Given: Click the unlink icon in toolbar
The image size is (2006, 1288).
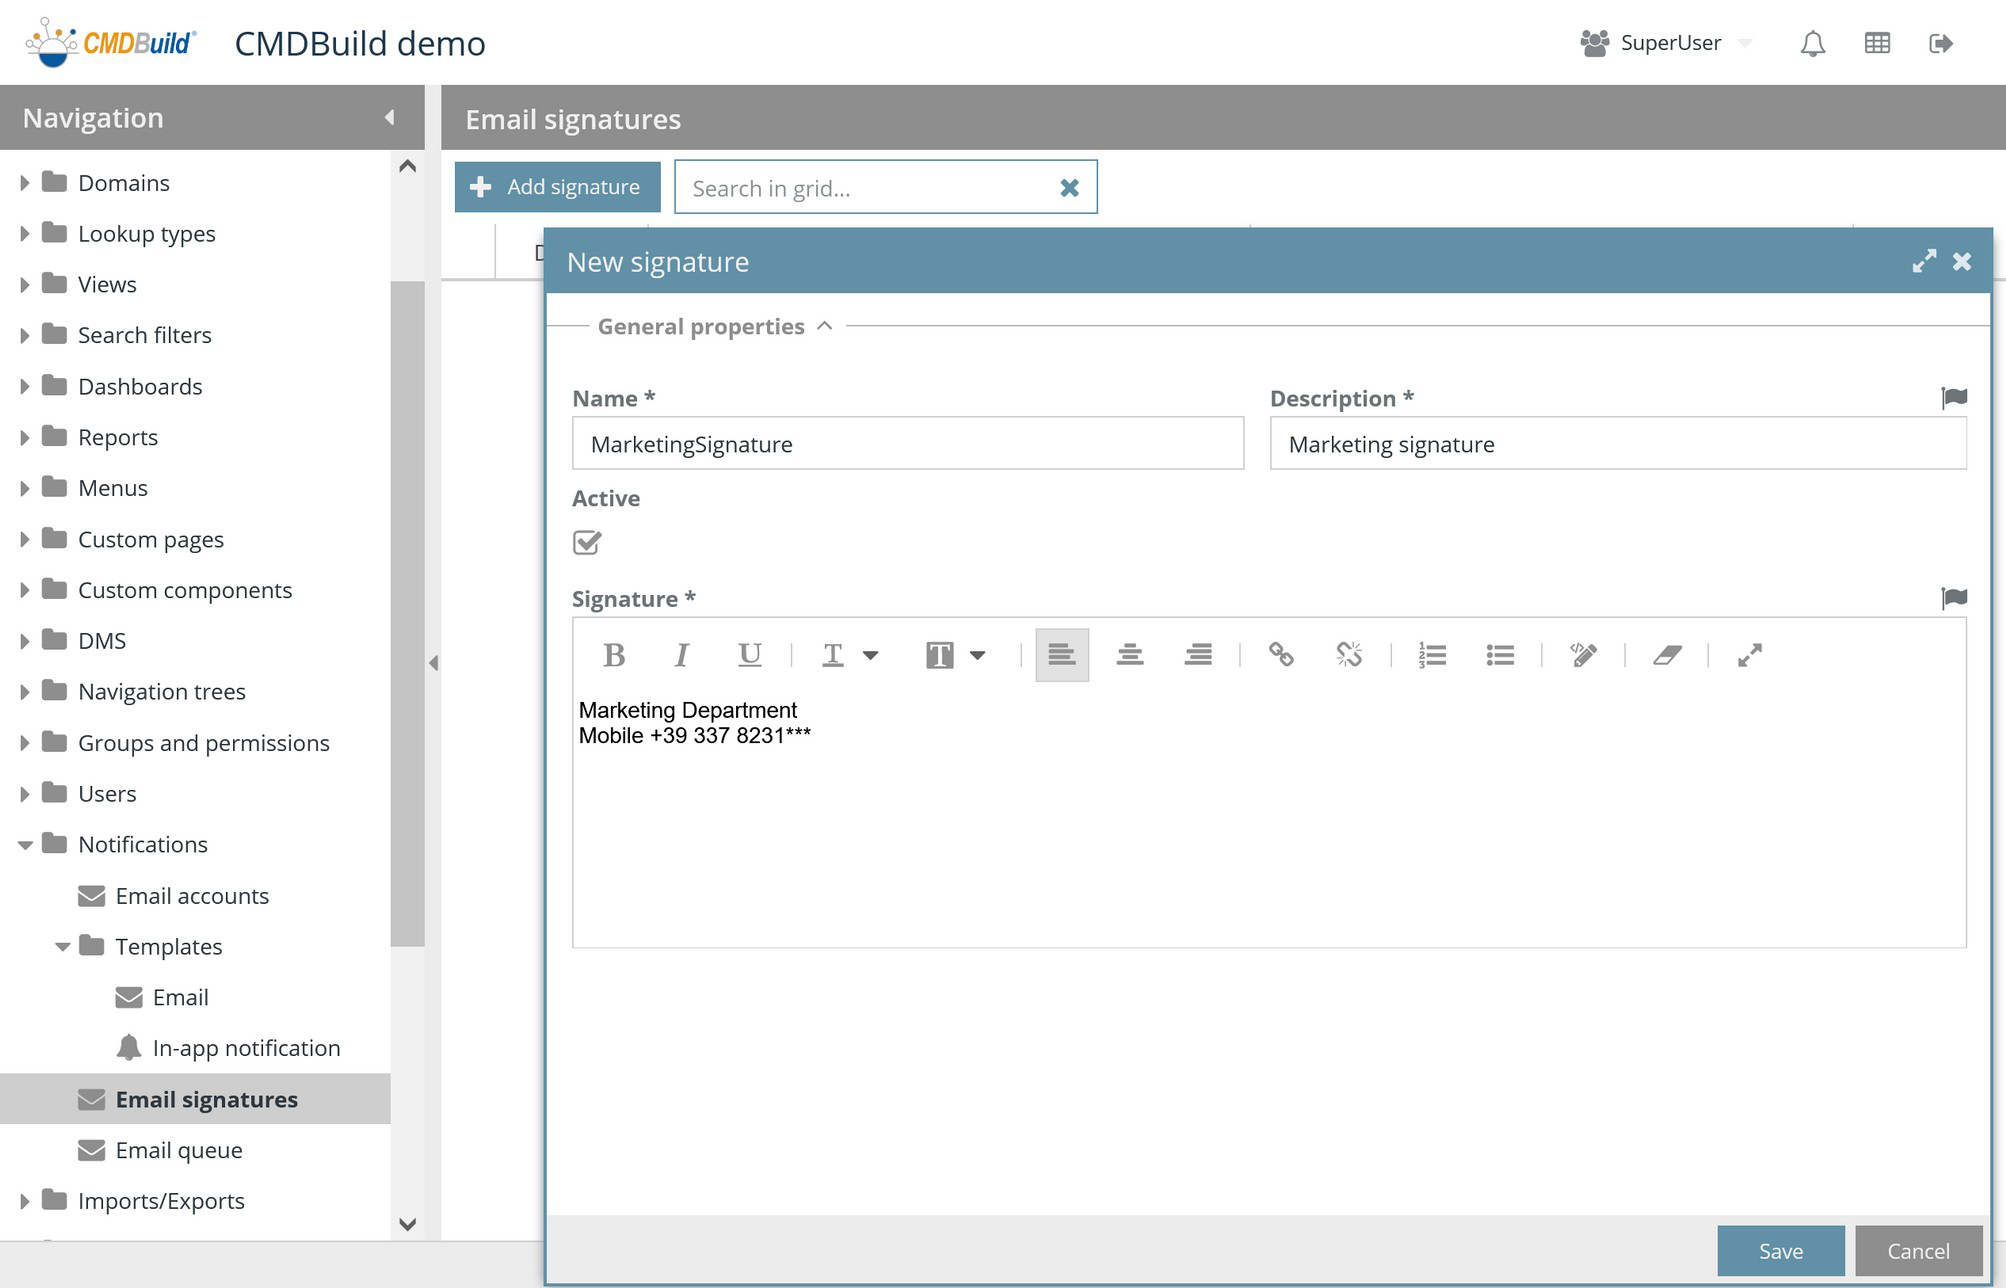Looking at the screenshot, I should 1349,655.
